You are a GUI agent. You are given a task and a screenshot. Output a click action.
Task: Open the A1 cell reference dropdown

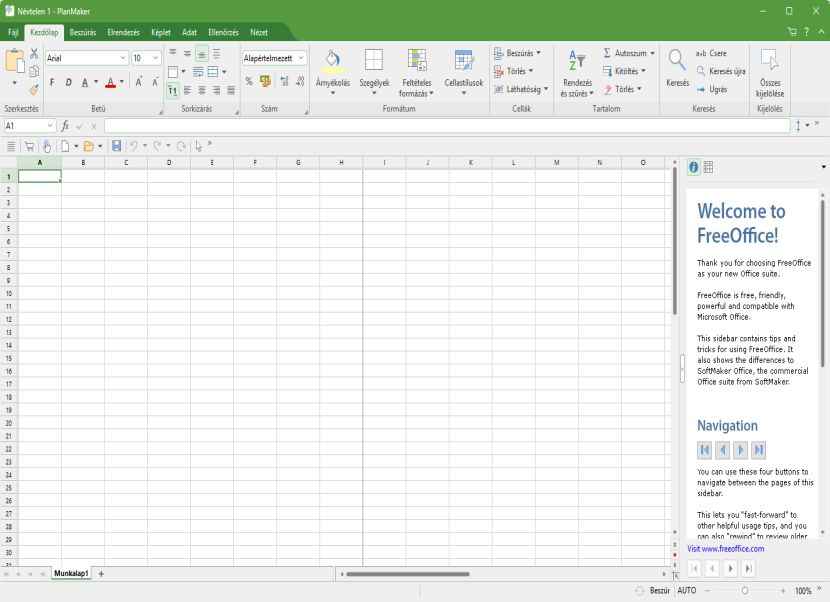coord(50,126)
